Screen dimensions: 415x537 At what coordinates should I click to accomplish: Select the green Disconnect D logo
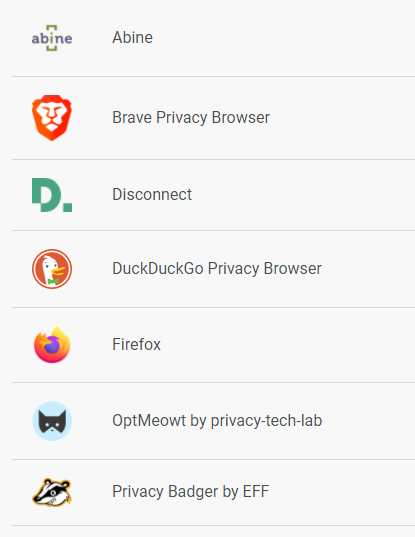52,195
